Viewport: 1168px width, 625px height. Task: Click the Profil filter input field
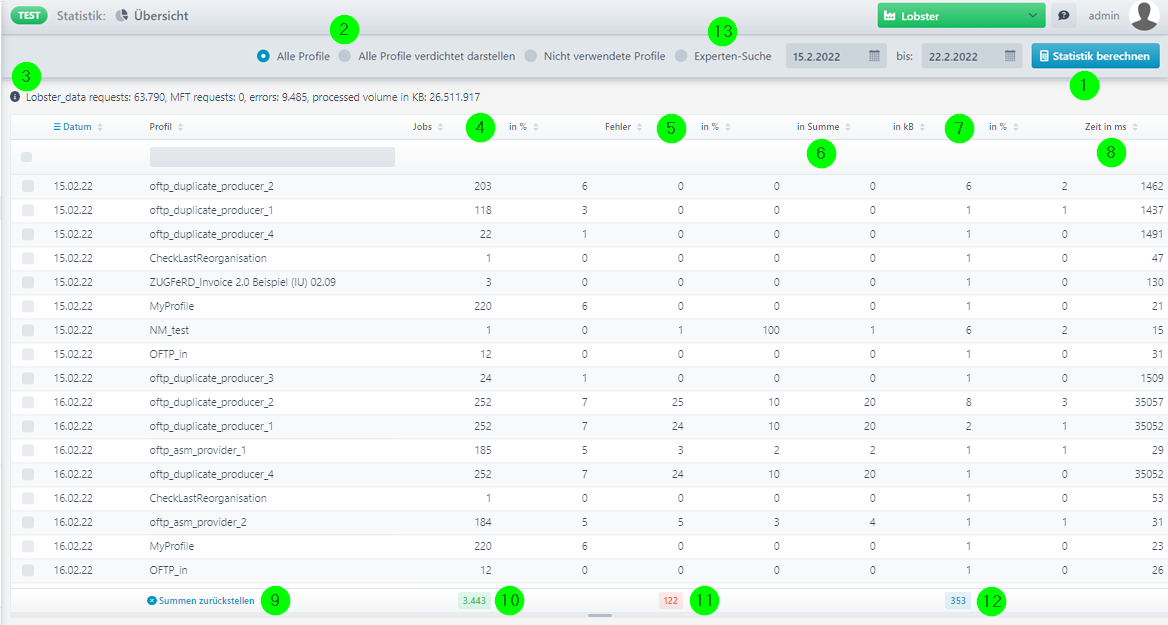tap(272, 156)
